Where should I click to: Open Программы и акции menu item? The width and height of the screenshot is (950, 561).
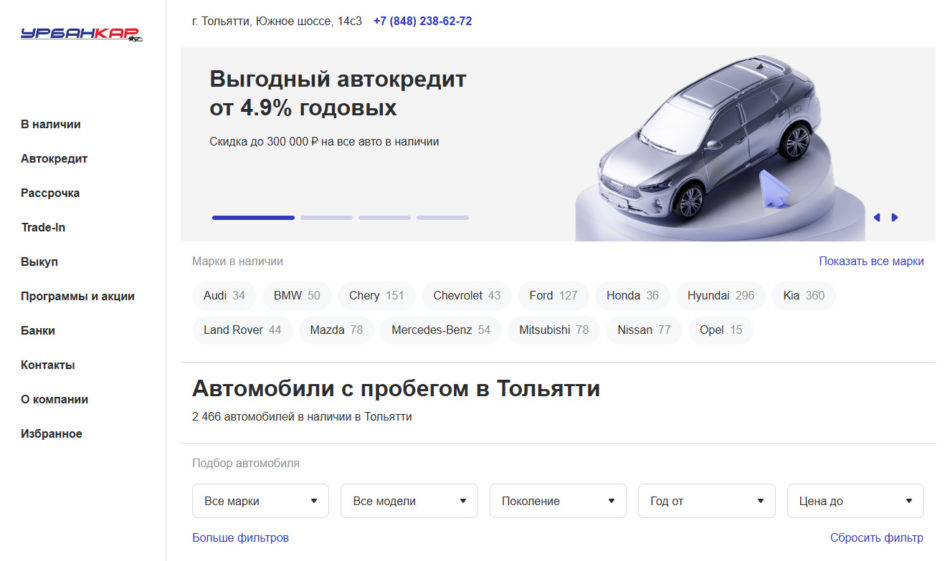(78, 296)
